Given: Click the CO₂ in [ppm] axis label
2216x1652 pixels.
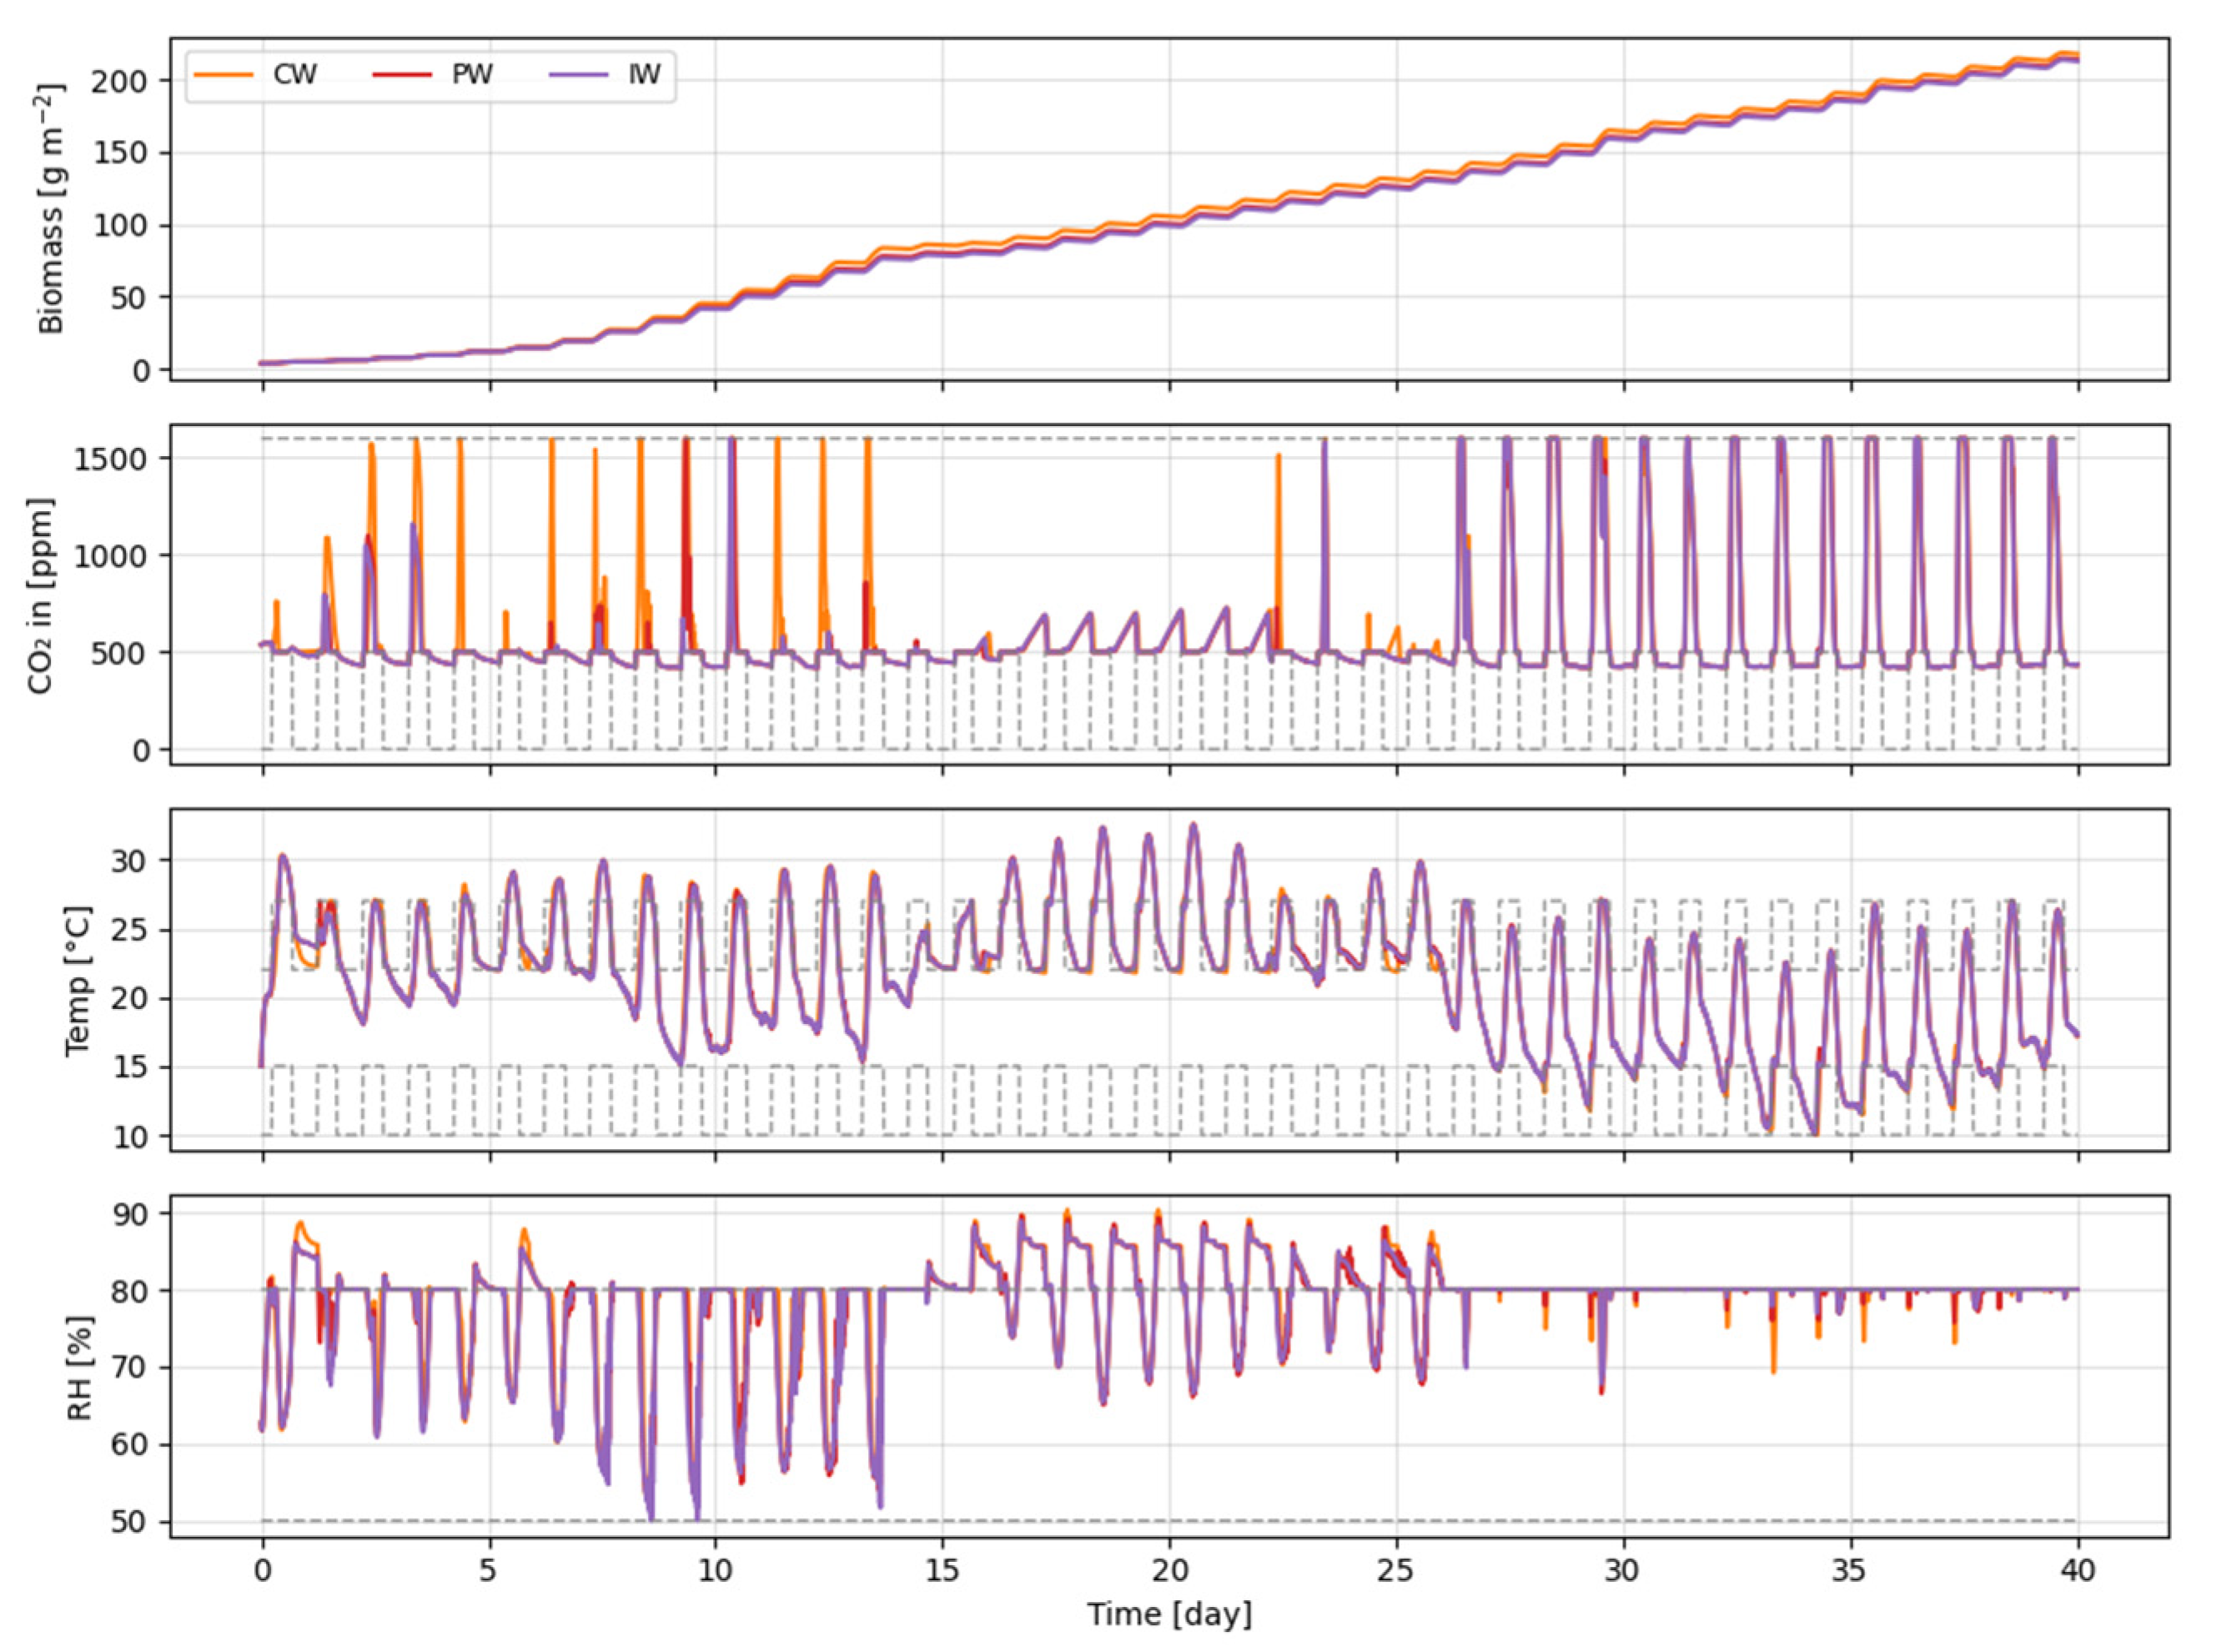Looking at the screenshot, I should (41, 596).
